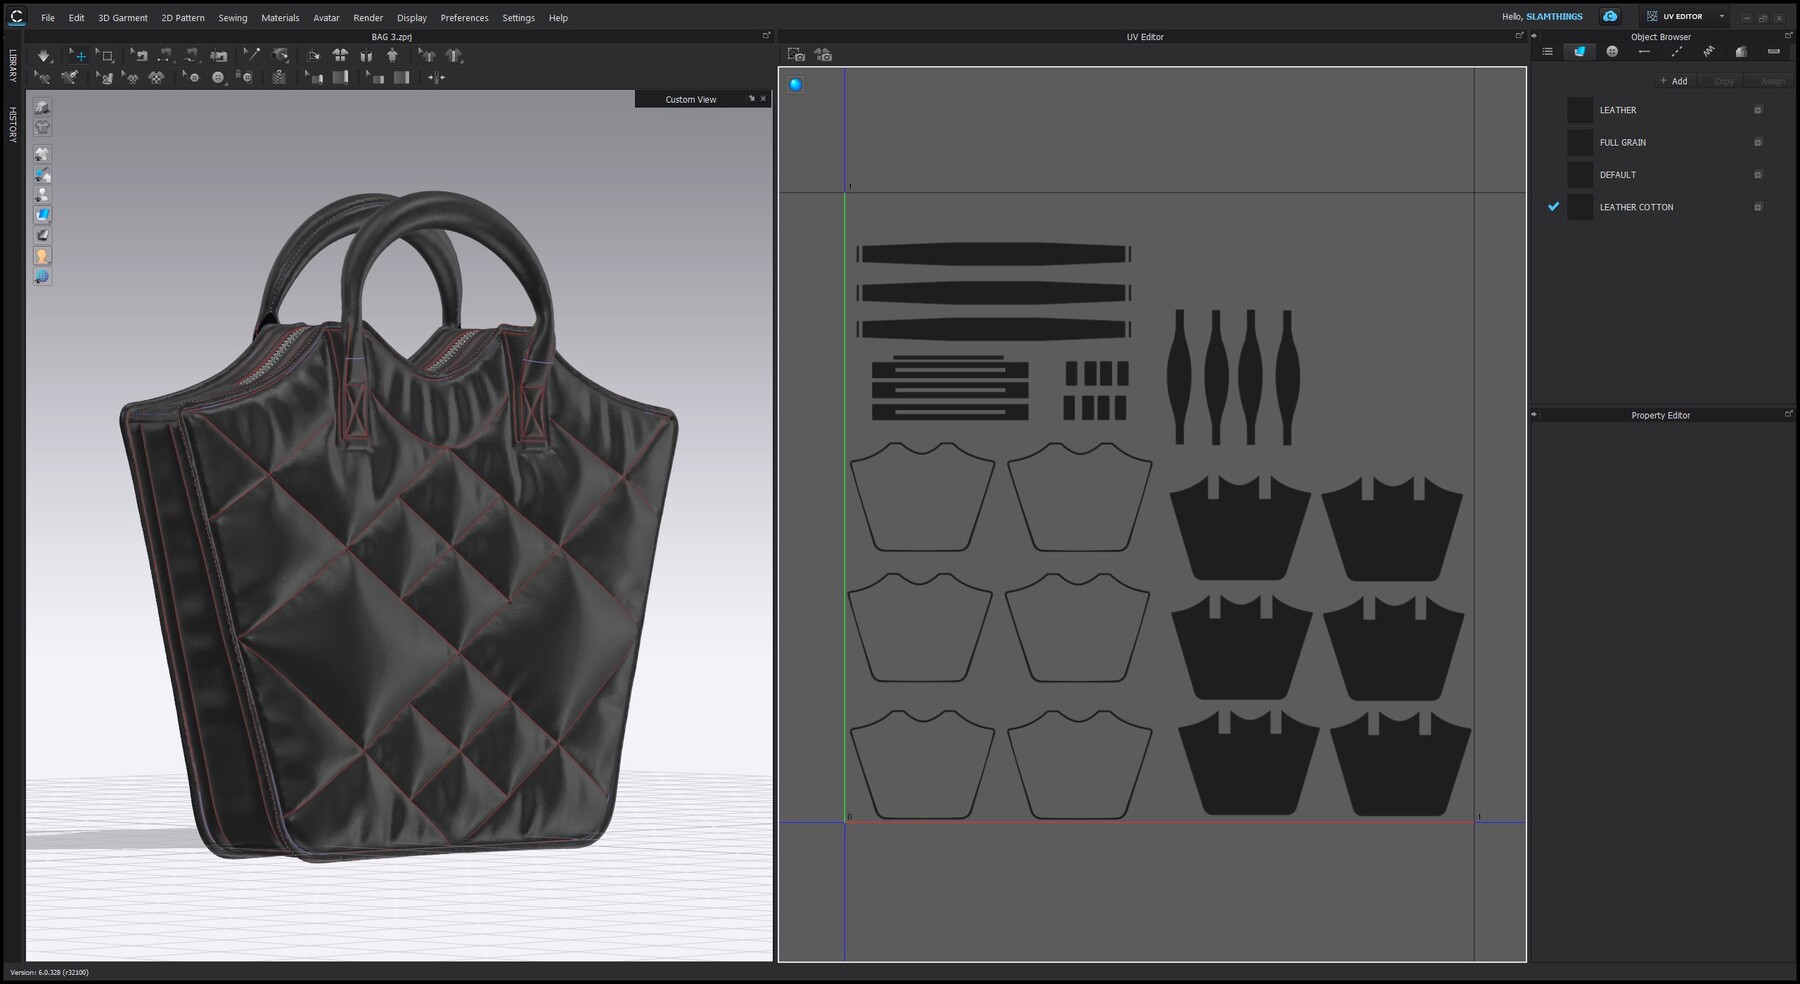Open the Scene list tab in Object Browser
The height and width of the screenshot is (984, 1800).
click(x=1547, y=51)
